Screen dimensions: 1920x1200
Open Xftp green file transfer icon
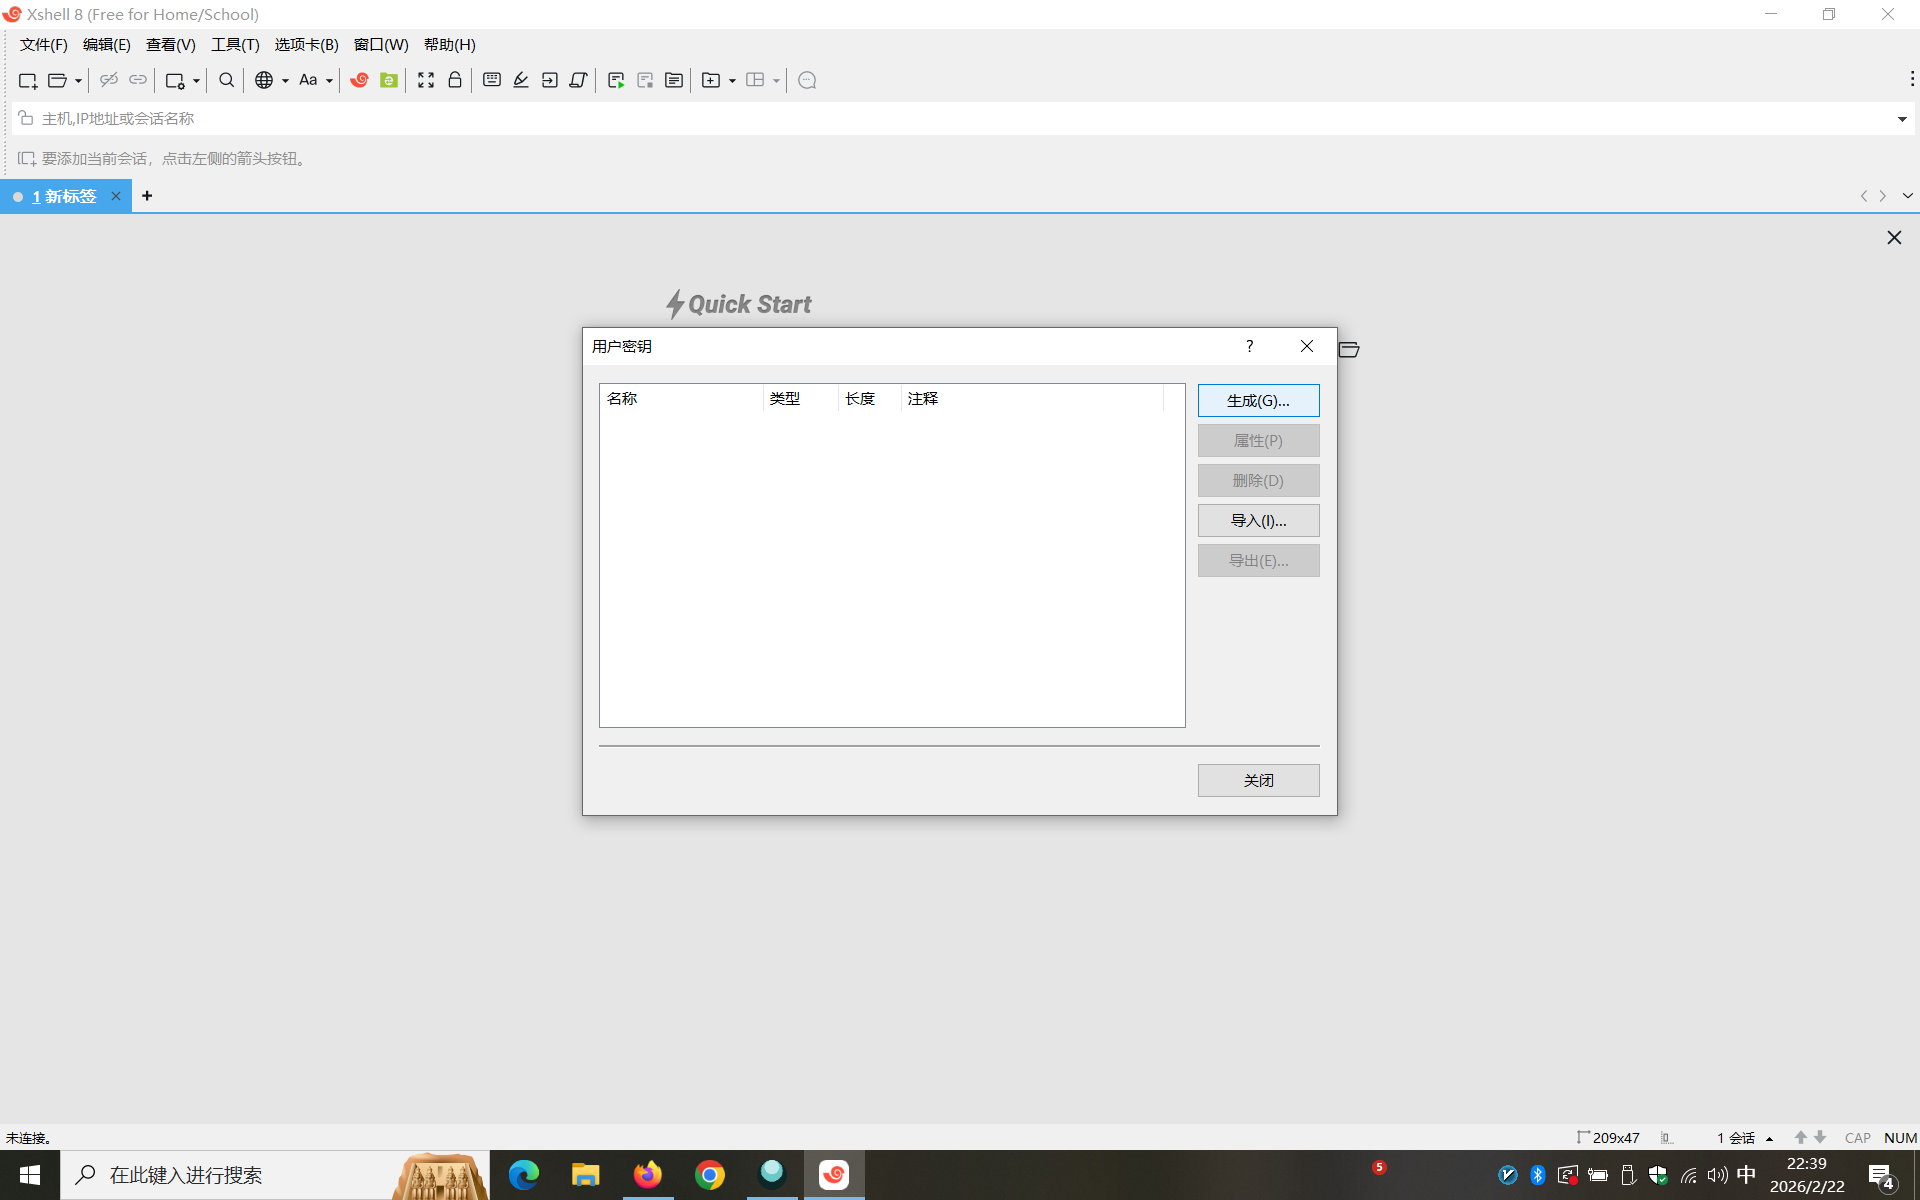(x=389, y=80)
